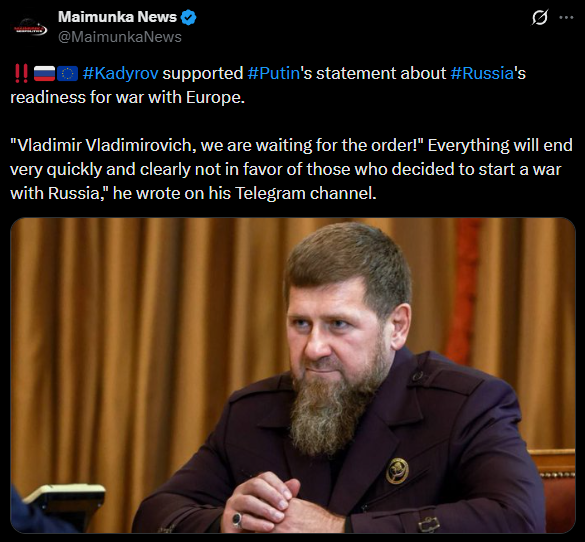
Task: Follow the #Putin hashtag
Action: click(273, 73)
